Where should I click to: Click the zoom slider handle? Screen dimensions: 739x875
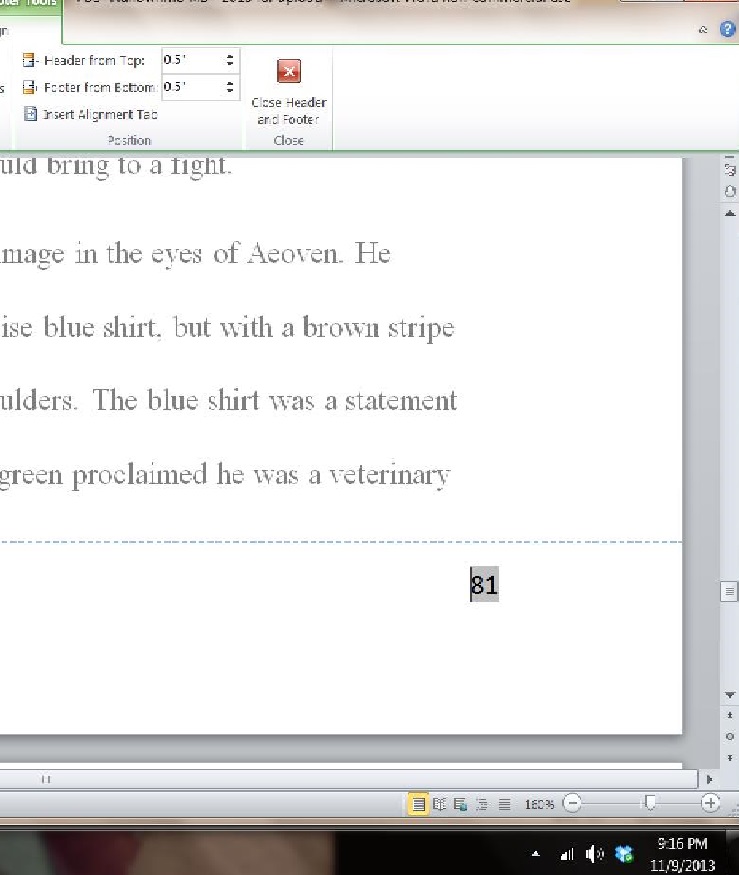click(651, 802)
